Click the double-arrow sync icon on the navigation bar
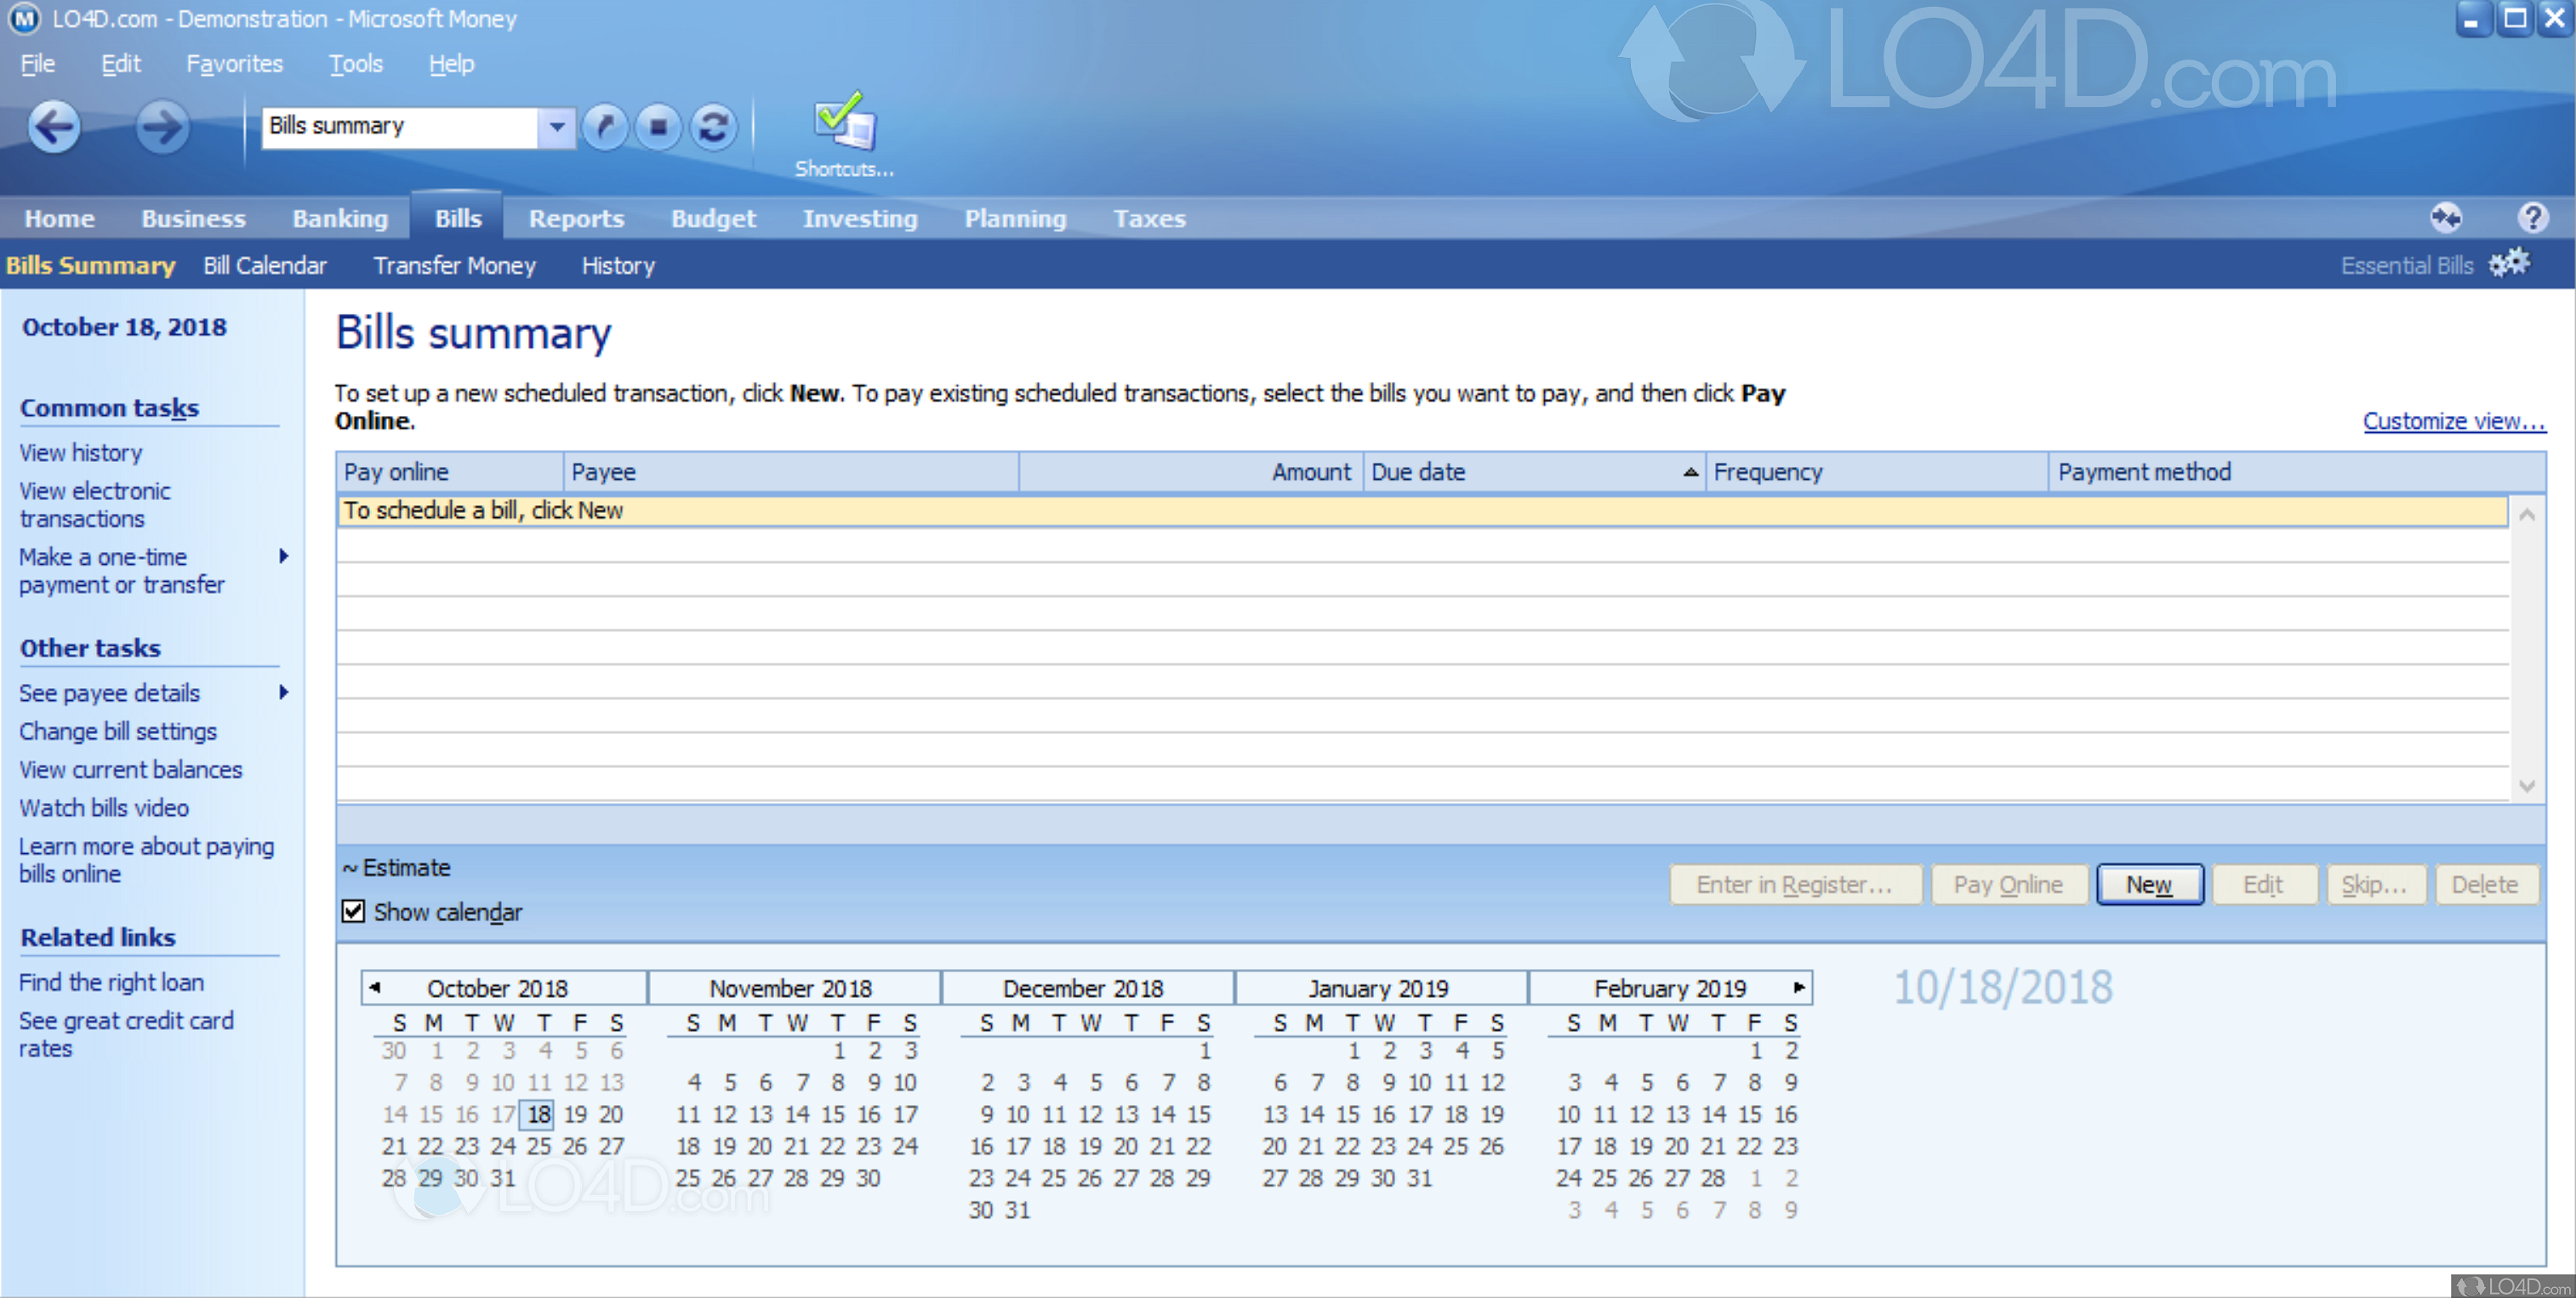 coord(2447,218)
